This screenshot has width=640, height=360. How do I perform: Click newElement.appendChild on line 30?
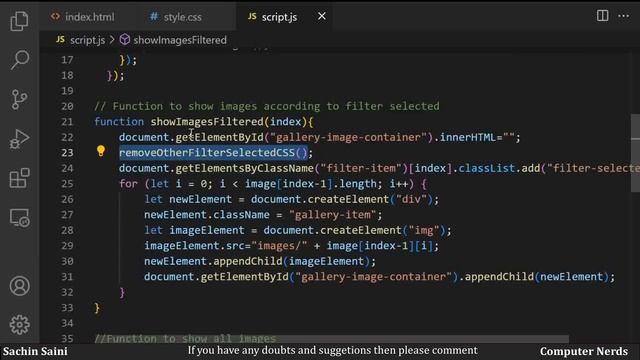213,261
